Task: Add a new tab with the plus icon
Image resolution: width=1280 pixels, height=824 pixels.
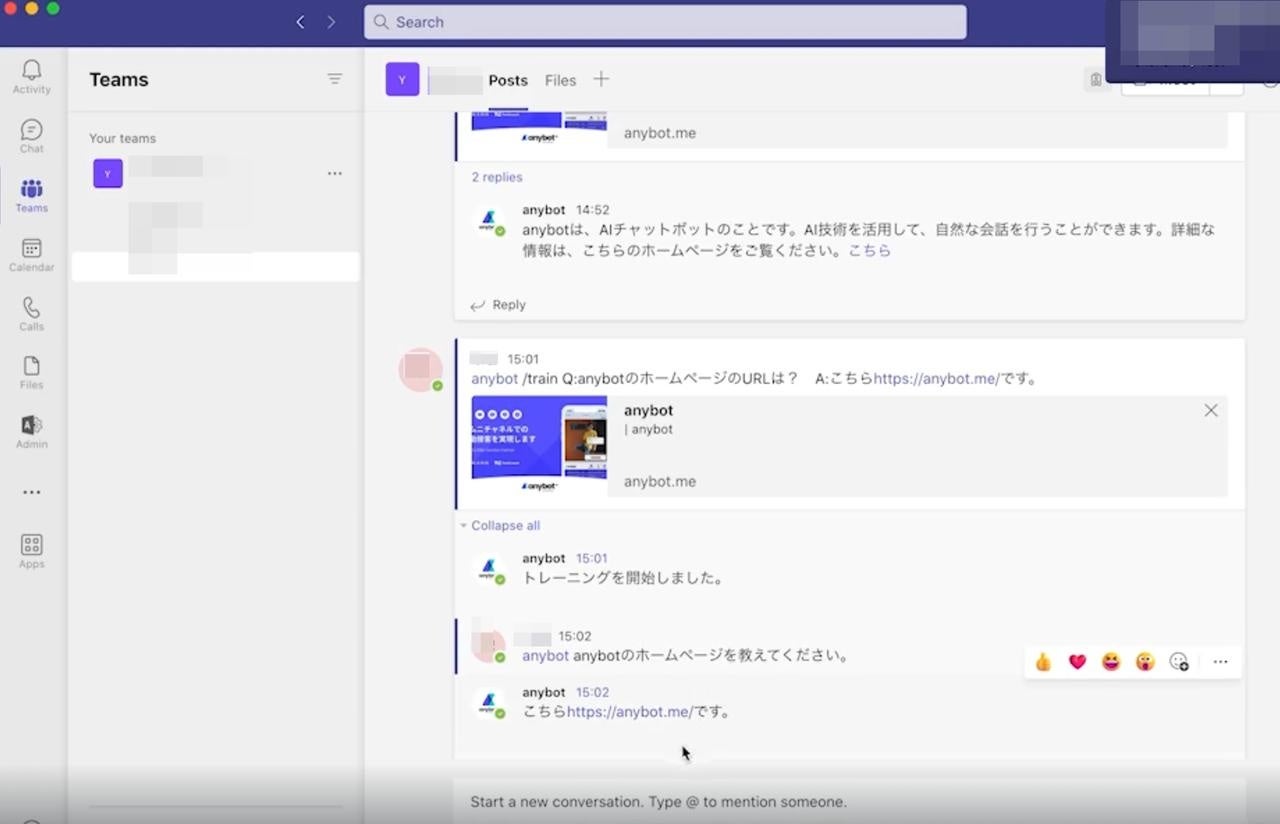Action: coord(601,79)
